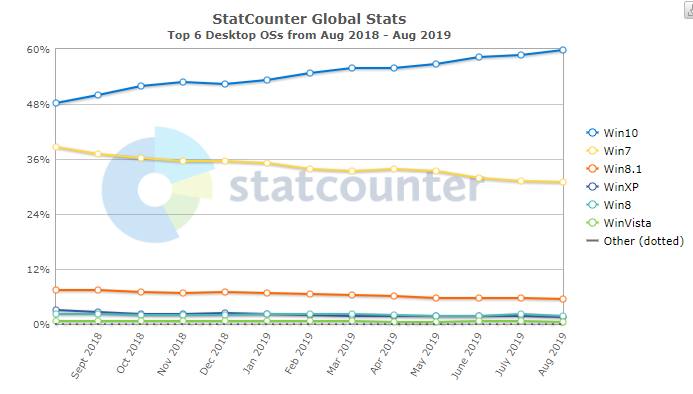Click the download icon at top right
693x394 pixels.
689,10
